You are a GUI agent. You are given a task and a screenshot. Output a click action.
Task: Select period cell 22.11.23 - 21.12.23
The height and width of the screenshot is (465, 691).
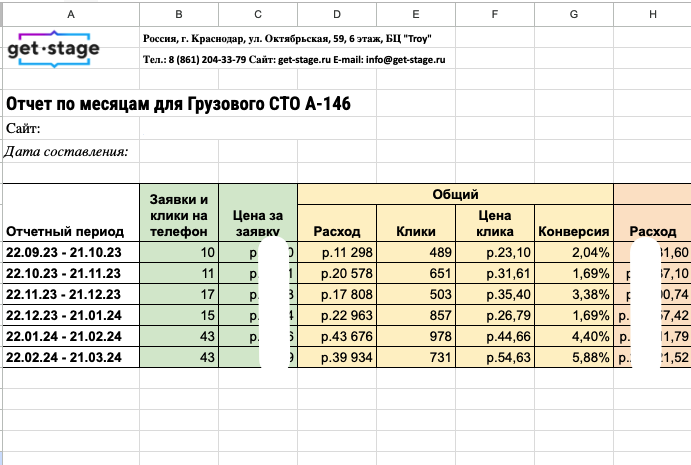click(x=71, y=294)
